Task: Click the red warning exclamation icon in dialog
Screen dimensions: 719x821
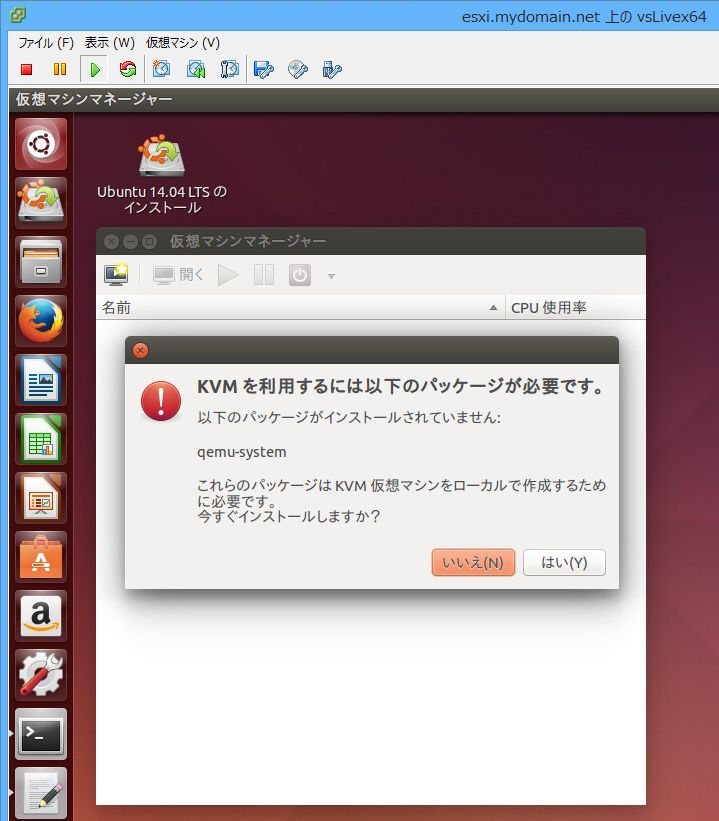Action: (x=161, y=401)
